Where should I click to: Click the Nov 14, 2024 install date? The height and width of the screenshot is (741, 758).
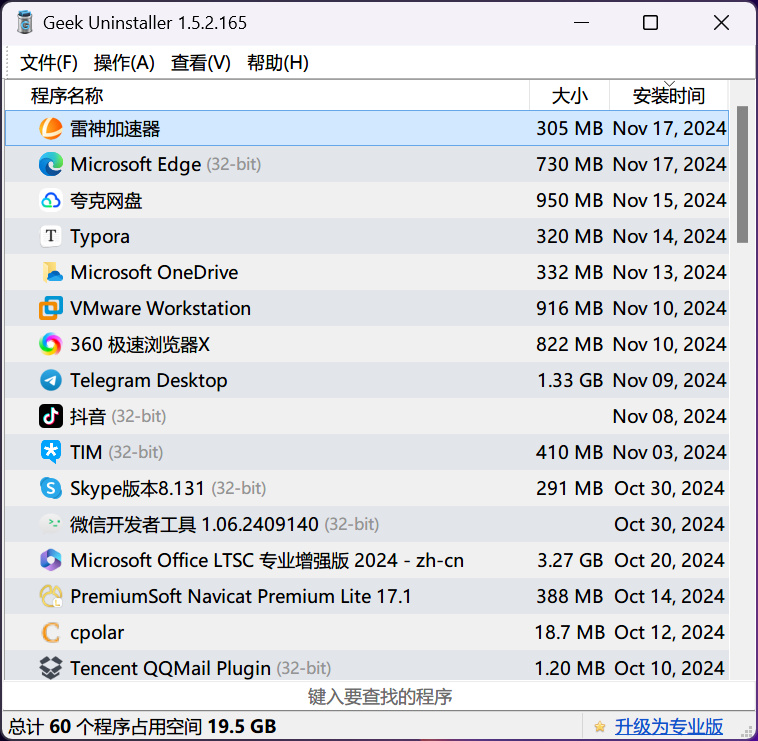tap(670, 236)
